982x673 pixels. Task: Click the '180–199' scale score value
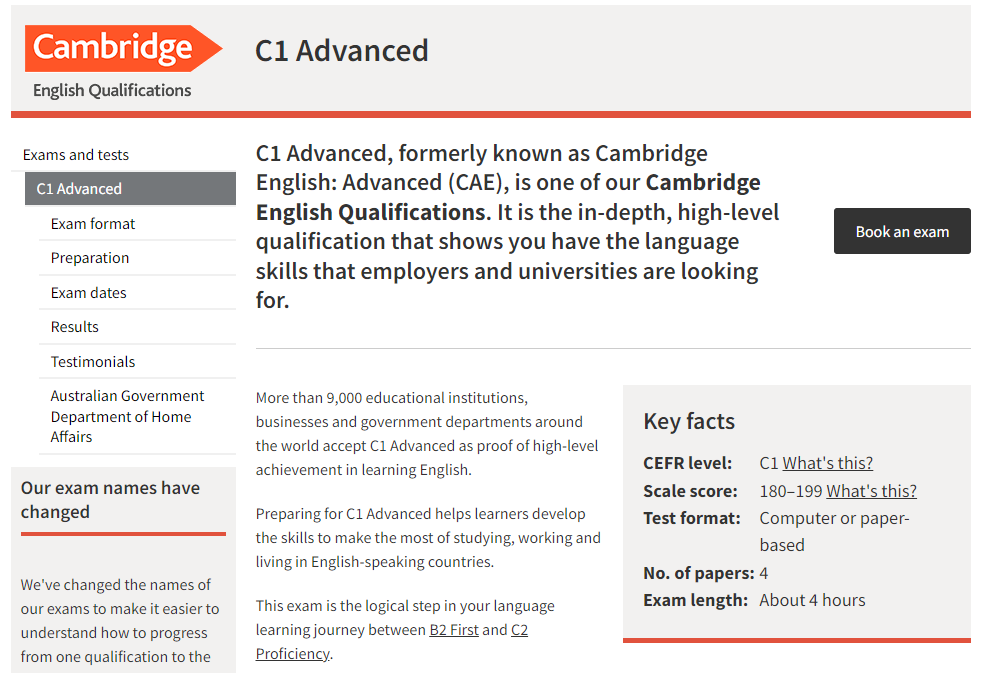pyautogui.click(x=790, y=491)
